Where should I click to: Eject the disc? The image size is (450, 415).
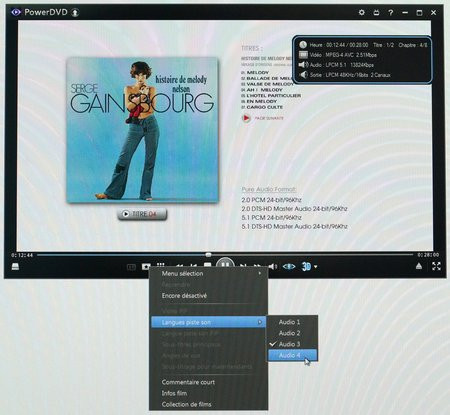point(419,266)
